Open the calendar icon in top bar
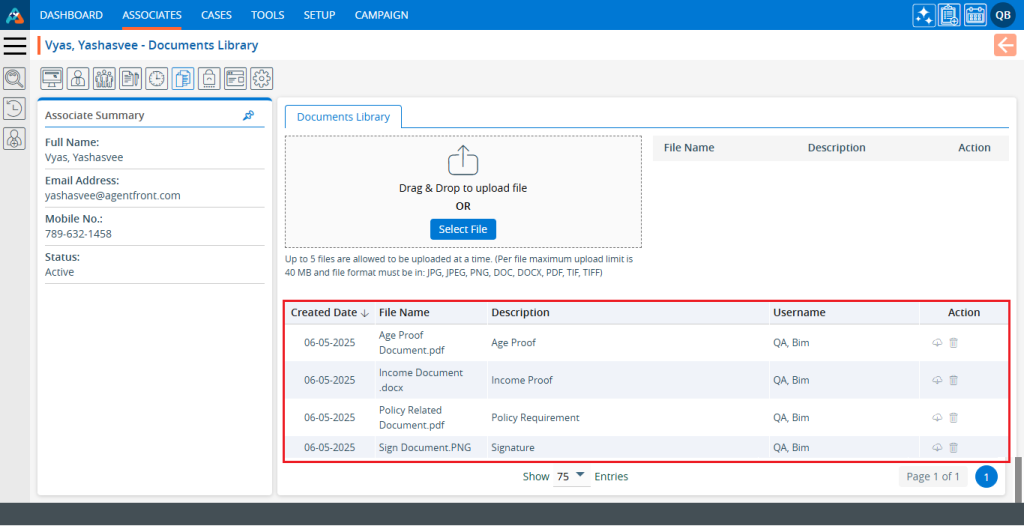This screenshot has height=526, width=1024. coord(975,15)
